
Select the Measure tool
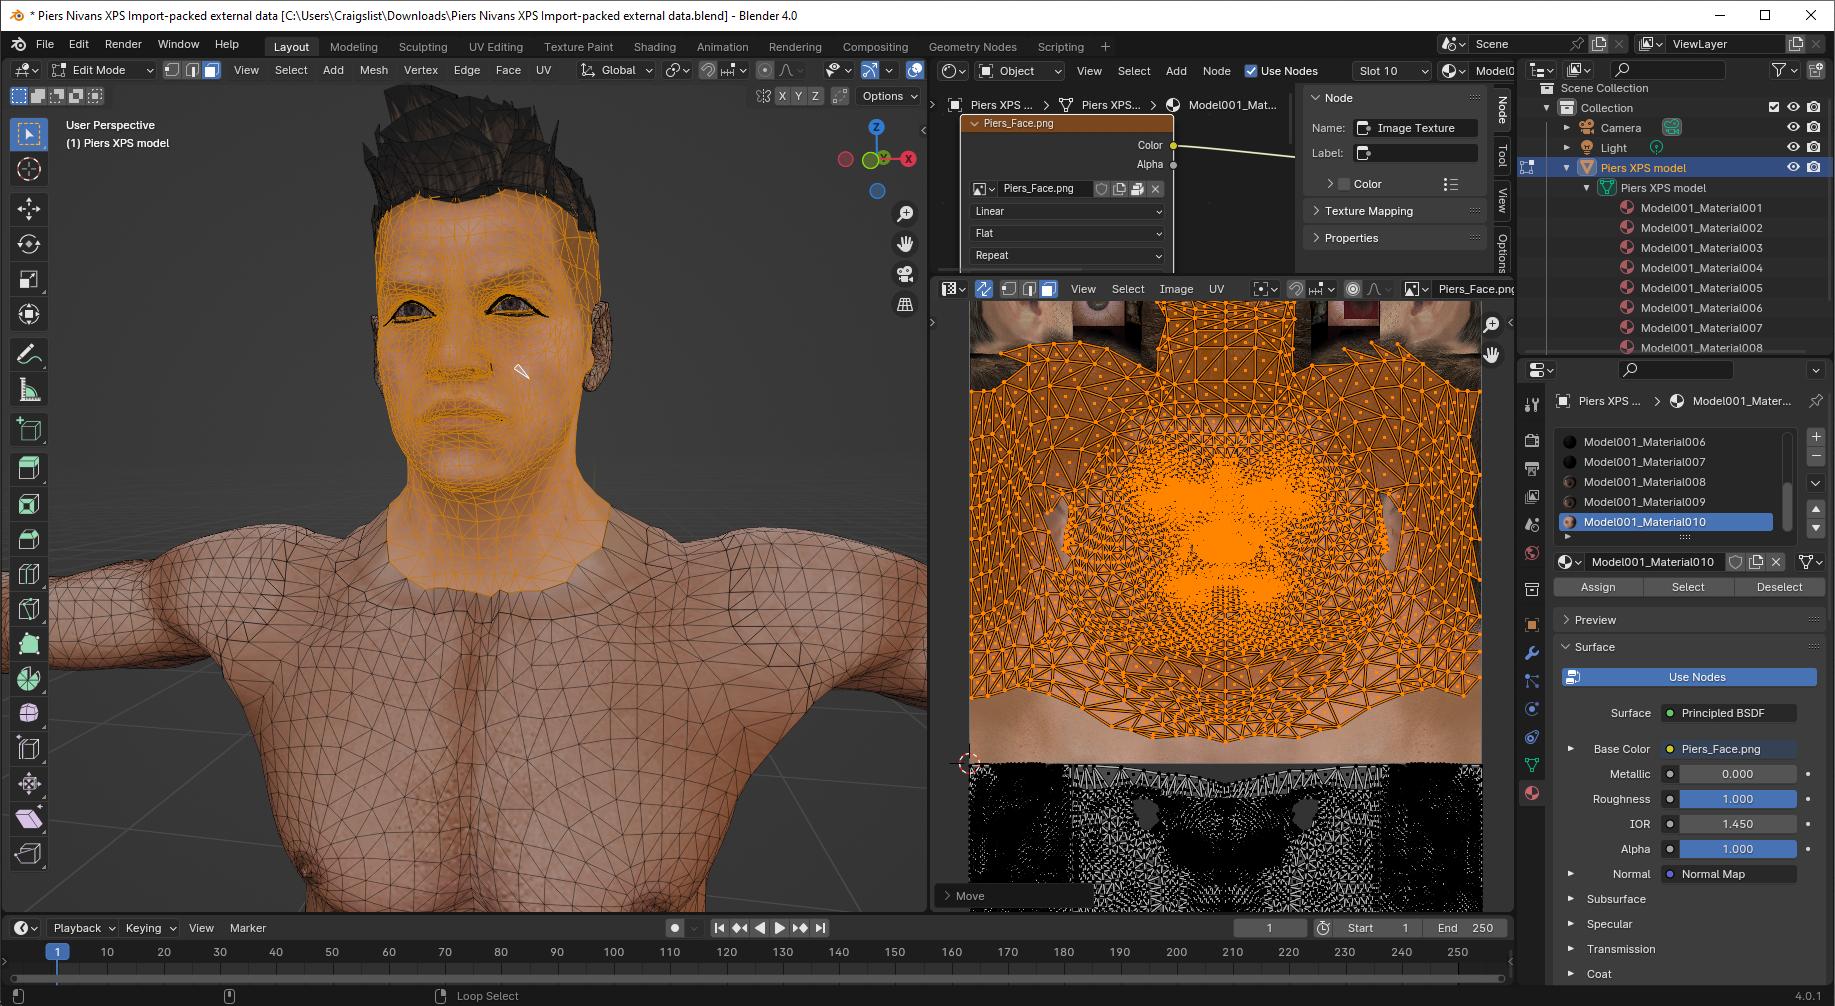(x=29, y=390)
